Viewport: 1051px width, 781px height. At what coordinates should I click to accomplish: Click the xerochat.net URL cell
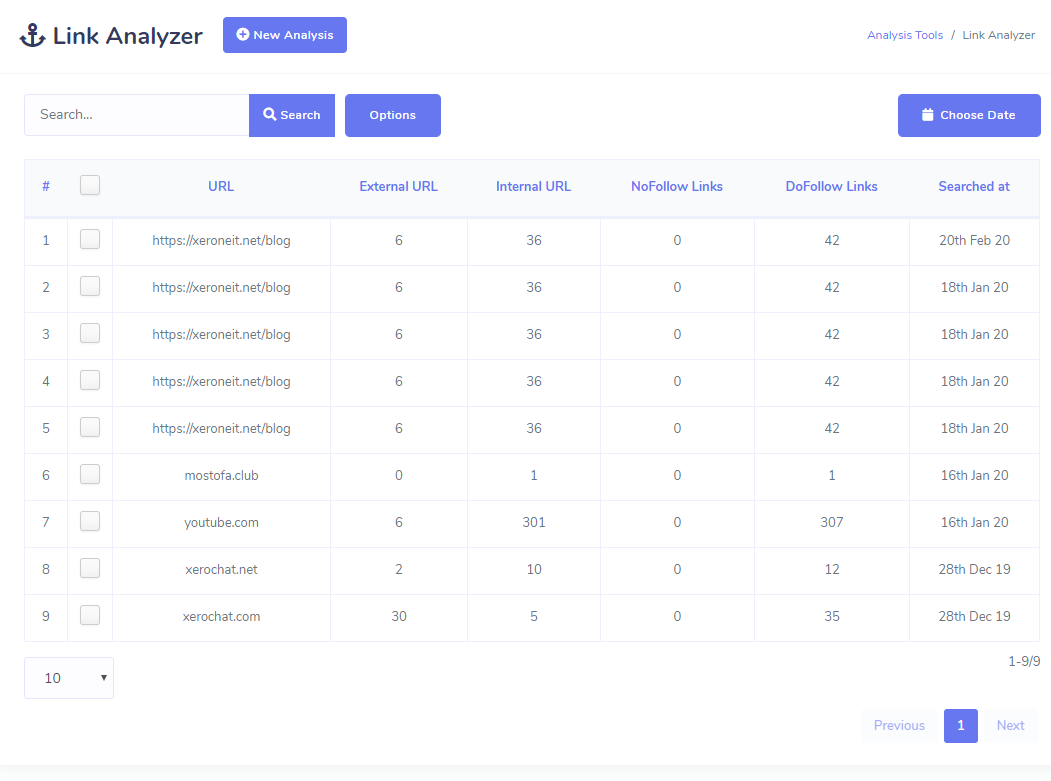[221, 569]
